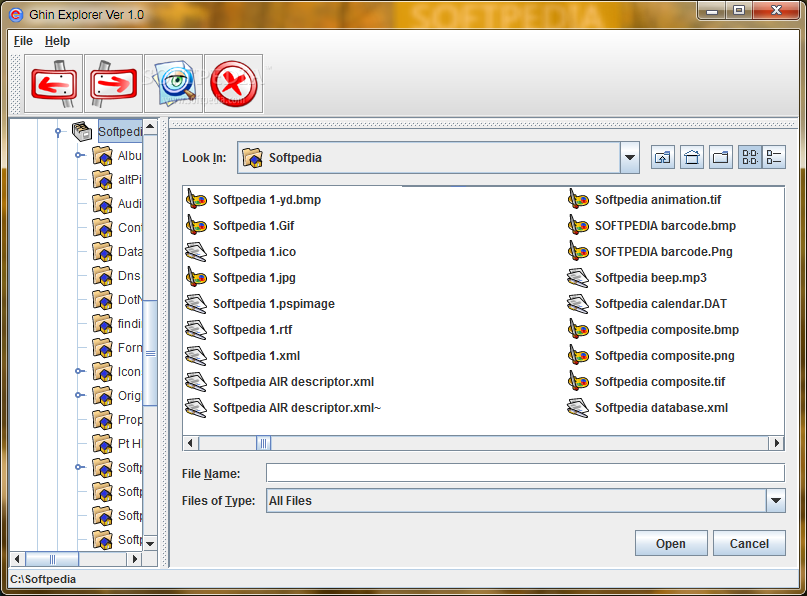Viewport: 807px width, 596px height.
Task: Click the Dot folder icon in tree
Action: (x=102, y=300)
